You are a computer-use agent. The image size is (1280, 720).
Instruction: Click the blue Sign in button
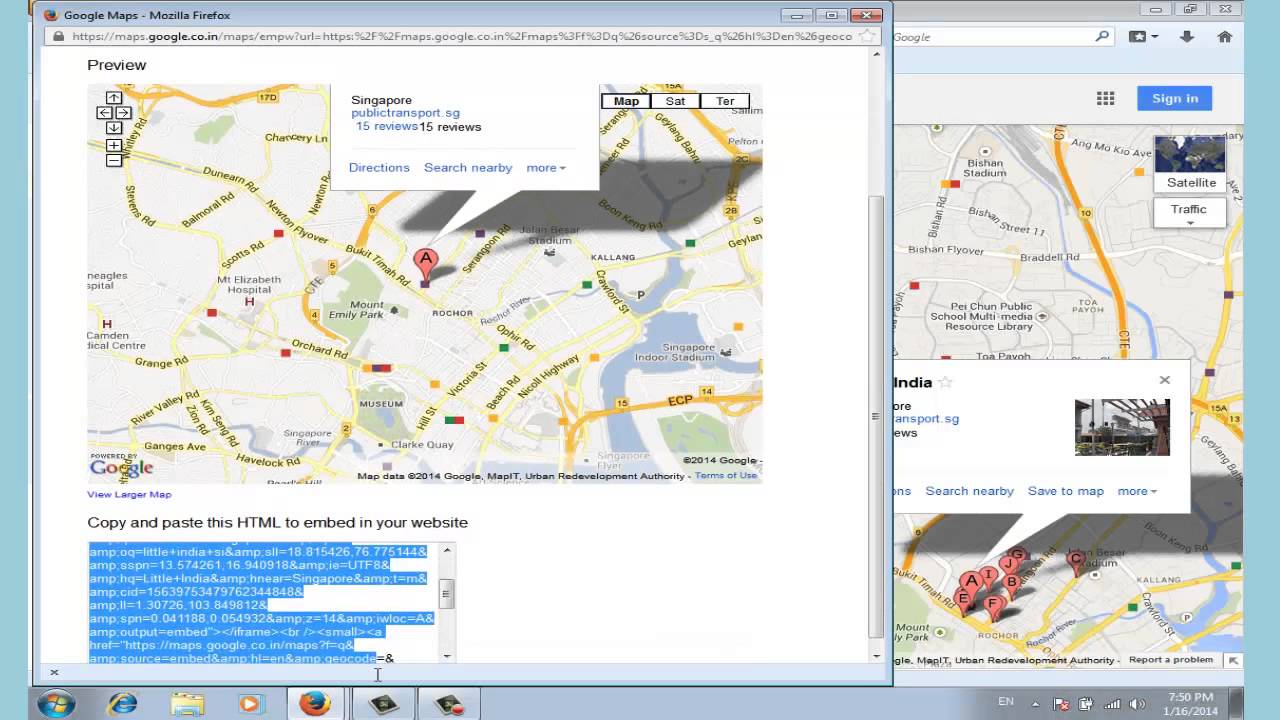coord(1175,98)
